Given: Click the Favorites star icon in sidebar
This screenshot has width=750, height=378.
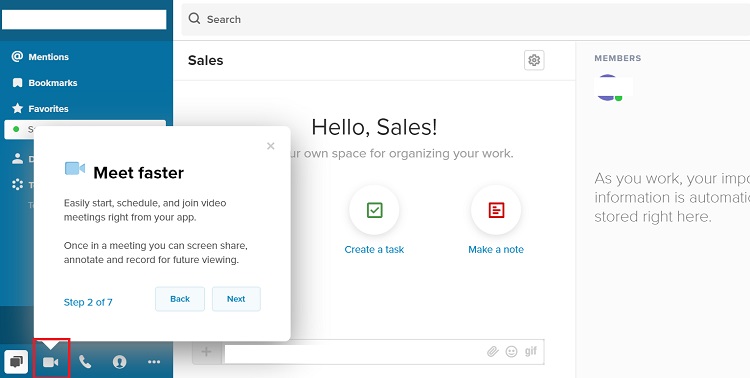Looking at the screenshot, I should pos(17,109).
